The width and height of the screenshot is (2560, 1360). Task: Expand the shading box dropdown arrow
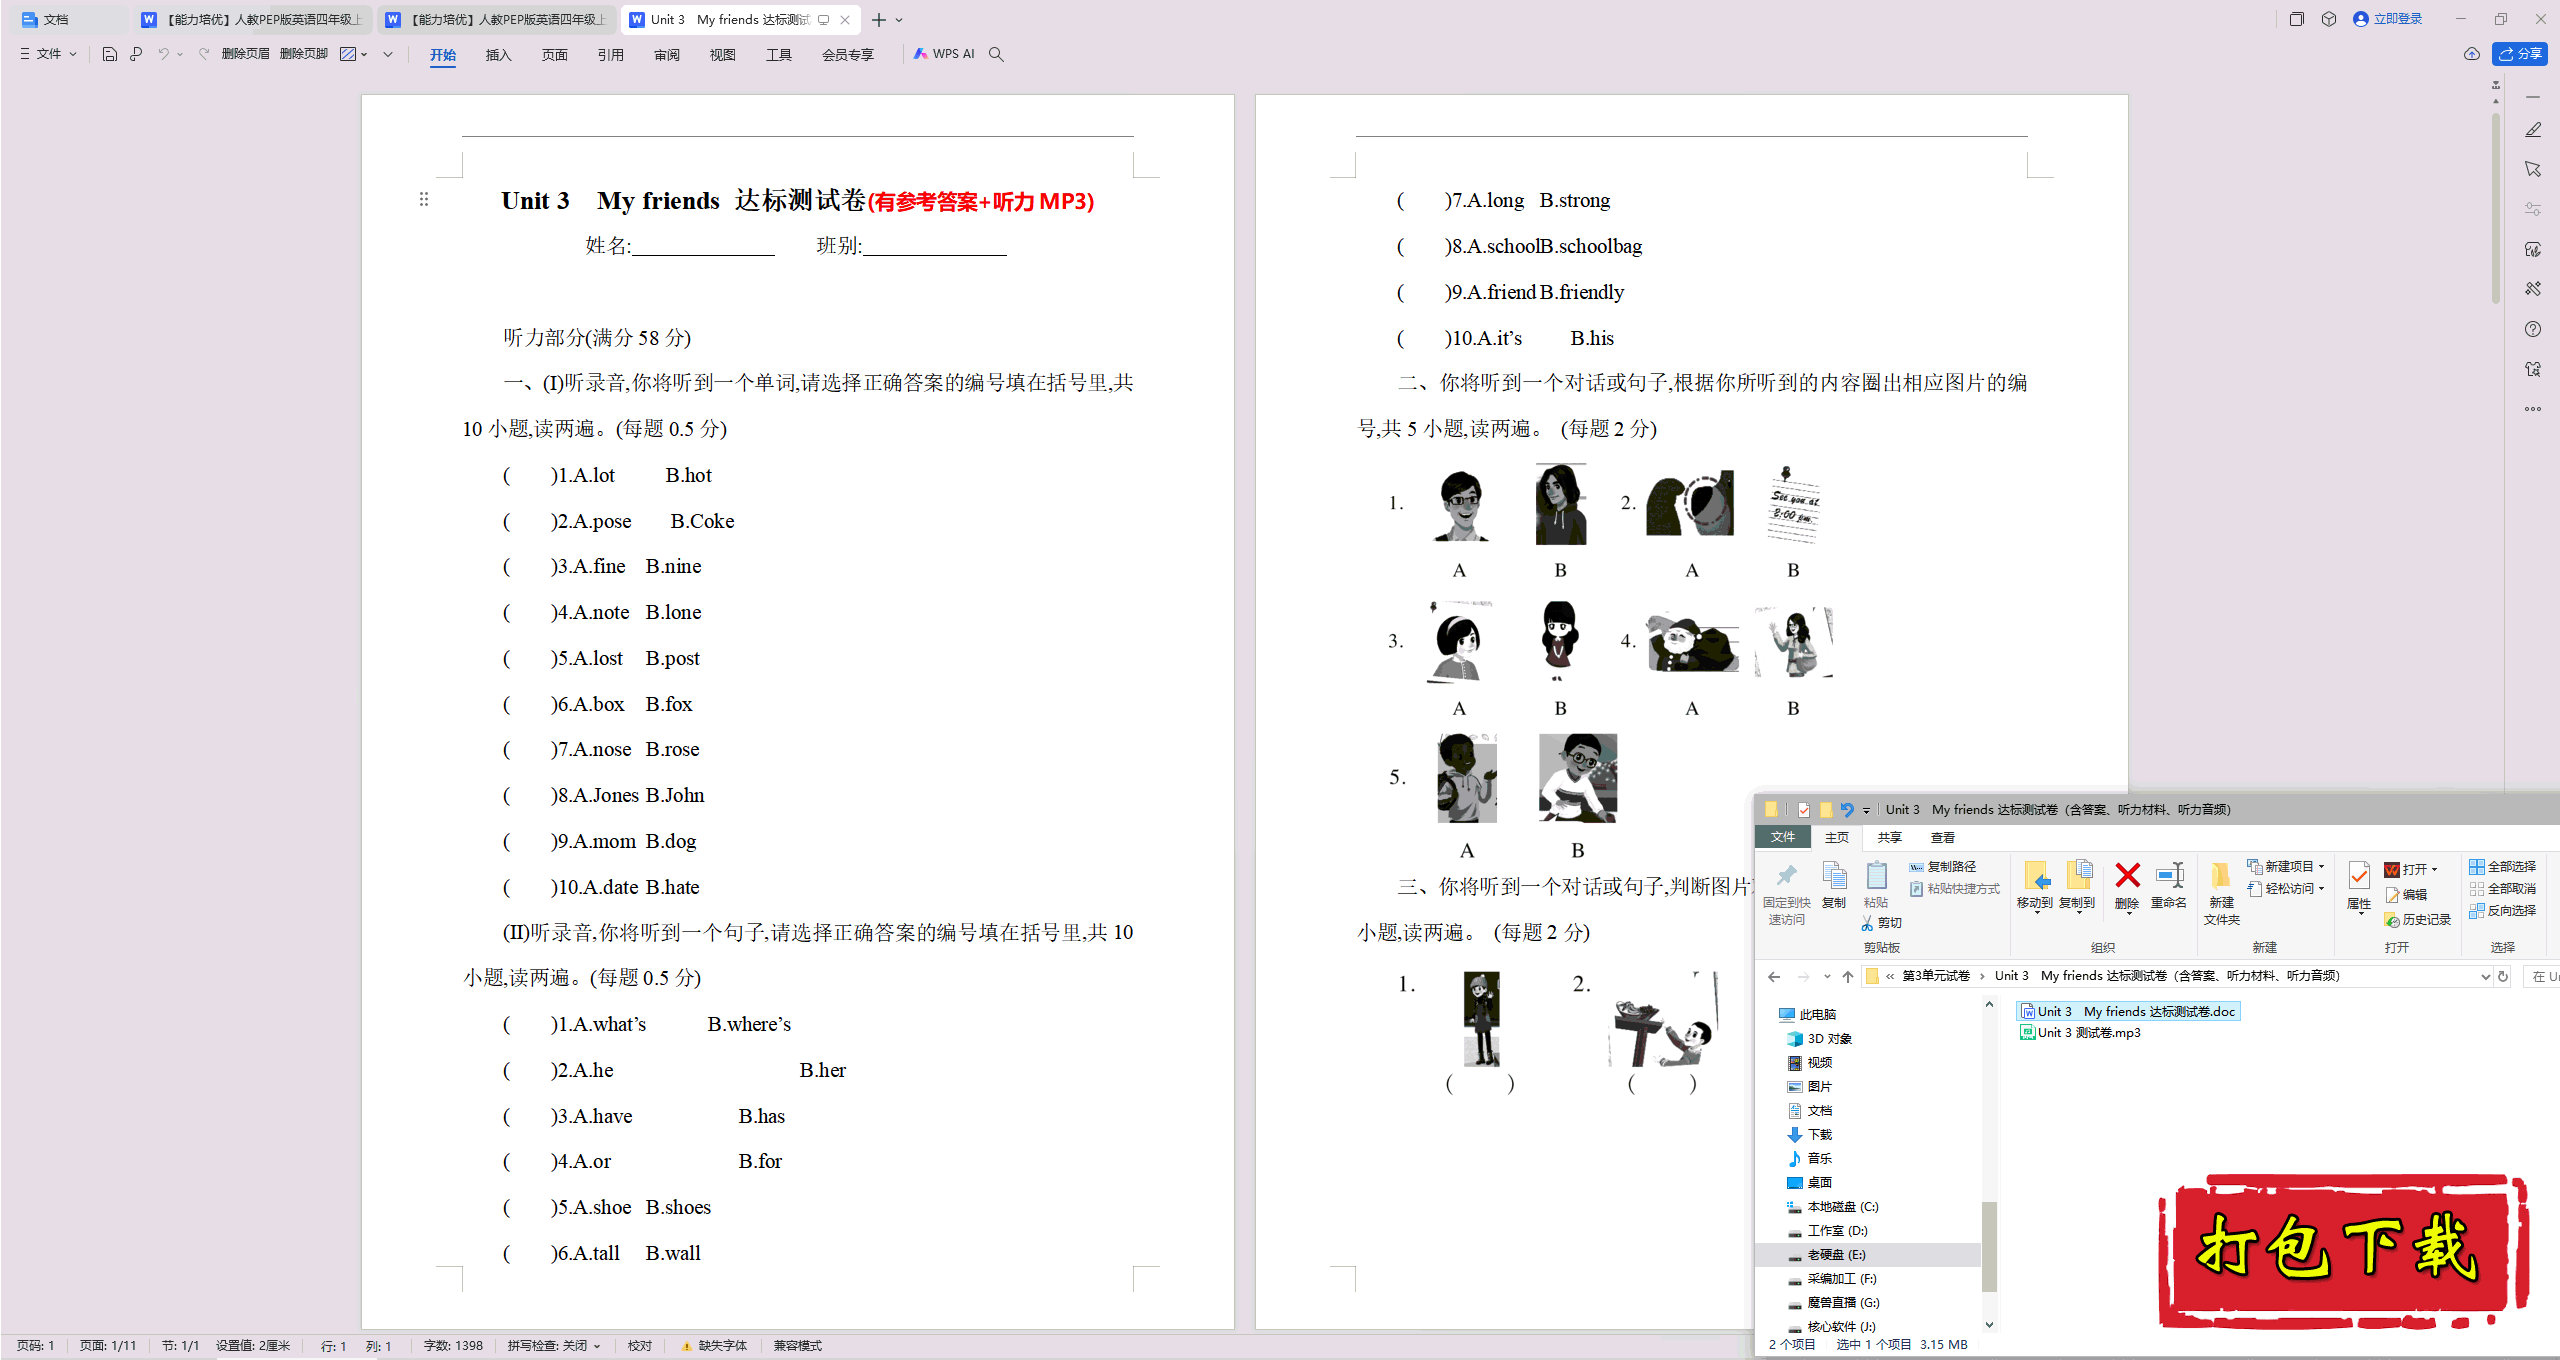365,54
